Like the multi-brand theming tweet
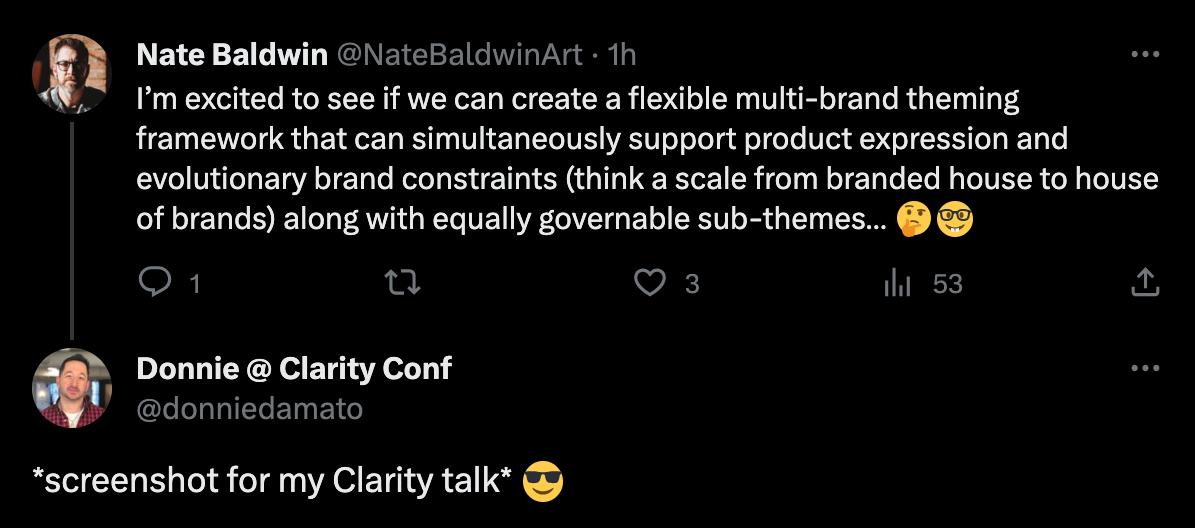Image resolution: width=1195 pixels, height=528 pixels. pyautogui.click(x=649, y=283)
